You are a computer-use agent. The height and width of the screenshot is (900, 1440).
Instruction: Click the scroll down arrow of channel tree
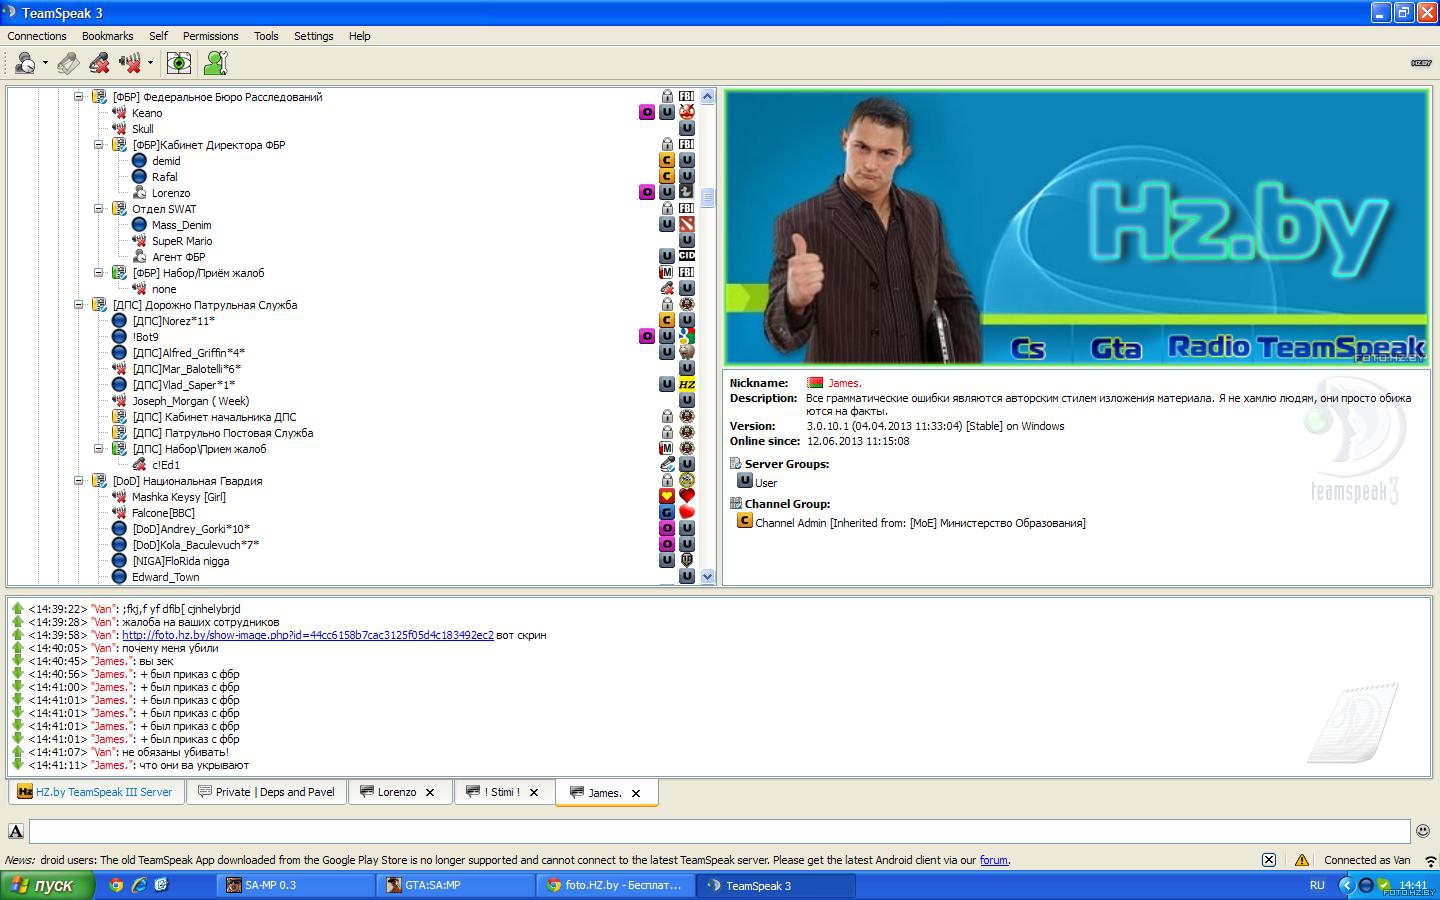tap(708, 577)
